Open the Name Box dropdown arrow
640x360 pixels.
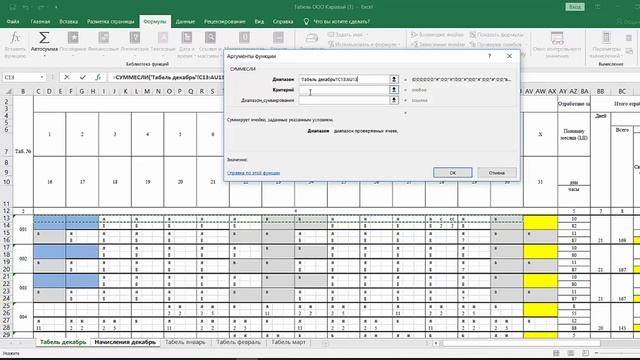42,77
